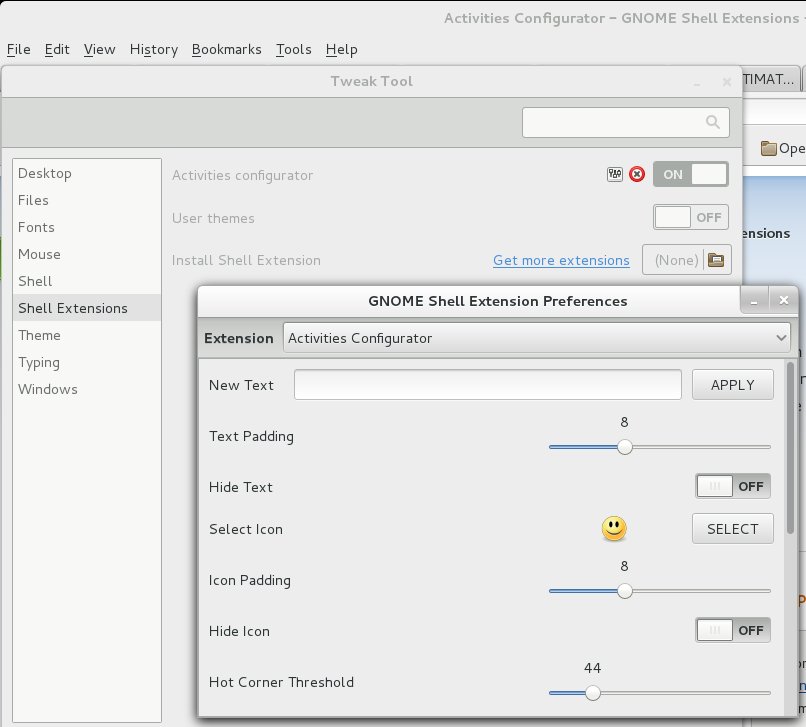
Task: Click the Text Padding slider handle
Action: pos(625,447)
